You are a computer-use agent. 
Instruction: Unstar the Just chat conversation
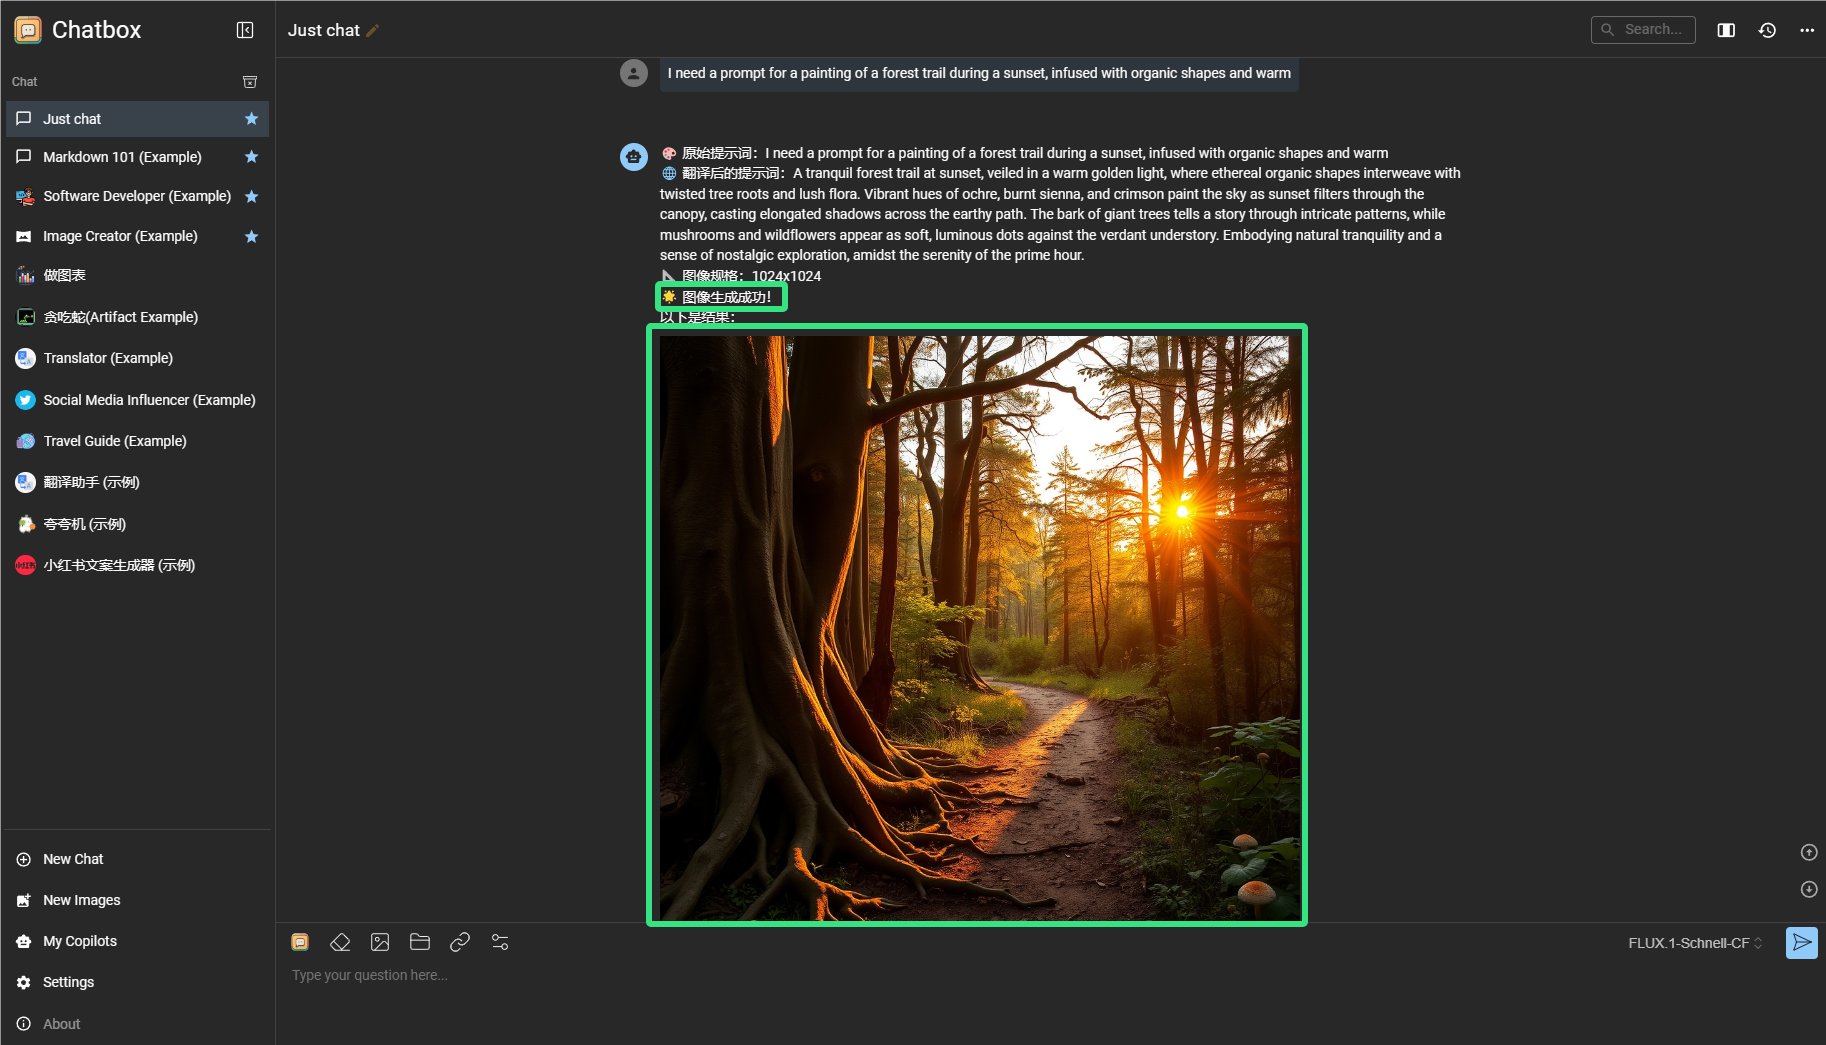(x=251, y=119)
